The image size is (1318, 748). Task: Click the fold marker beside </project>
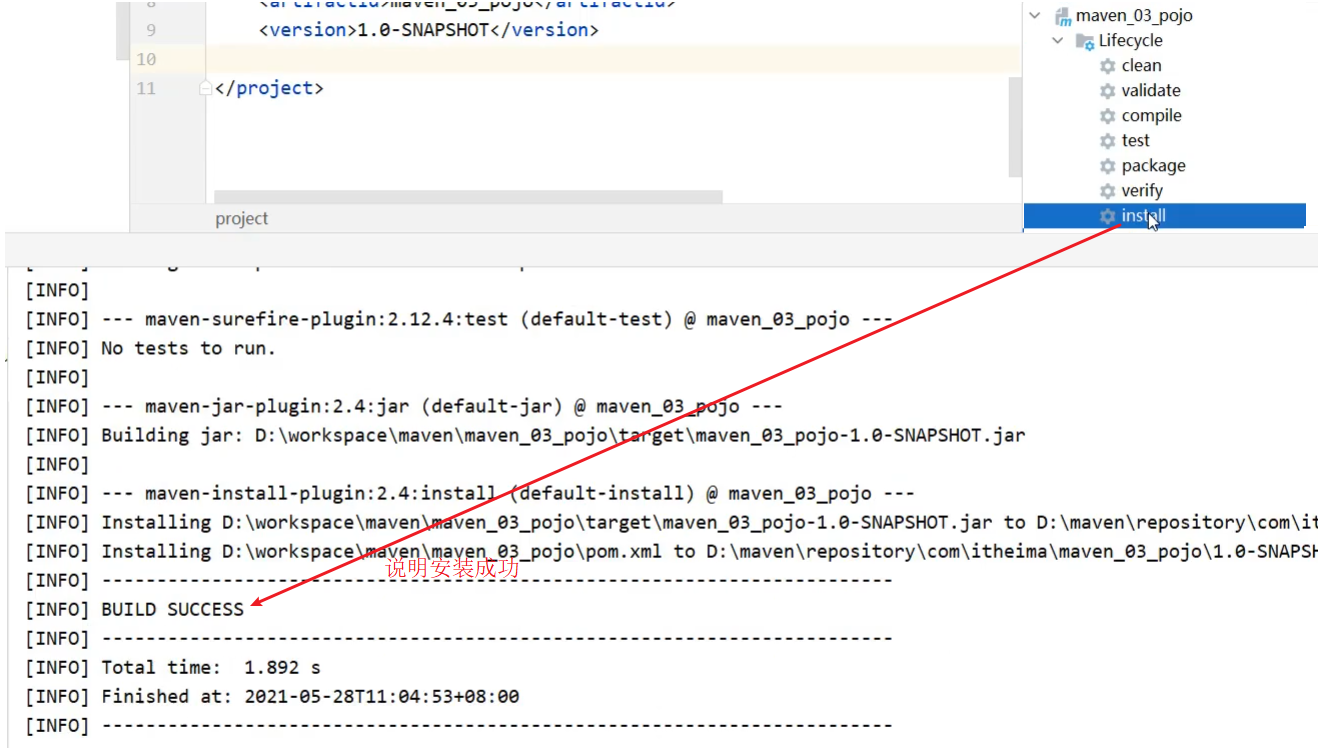click(206, 88)
